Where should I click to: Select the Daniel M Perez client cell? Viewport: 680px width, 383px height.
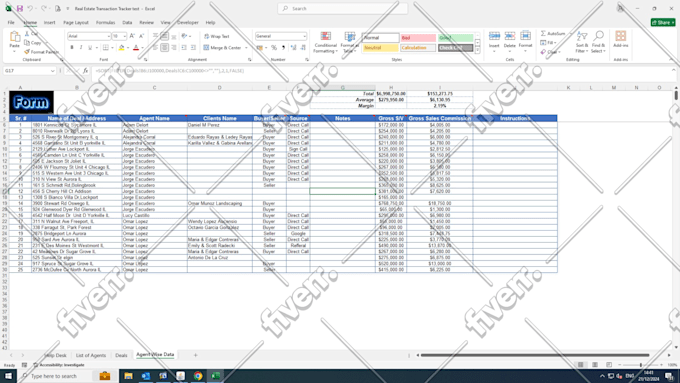(x=219, y=125)
